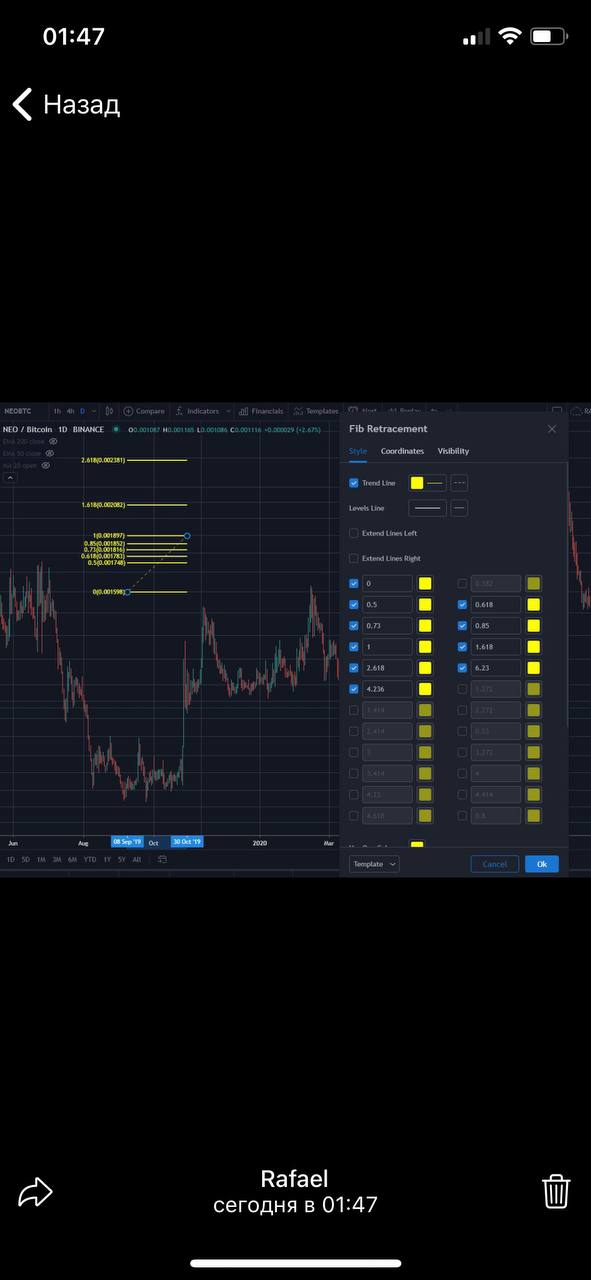
Task: Uncheck the 4.236 level checkbox
Action: tap(354, 689)
